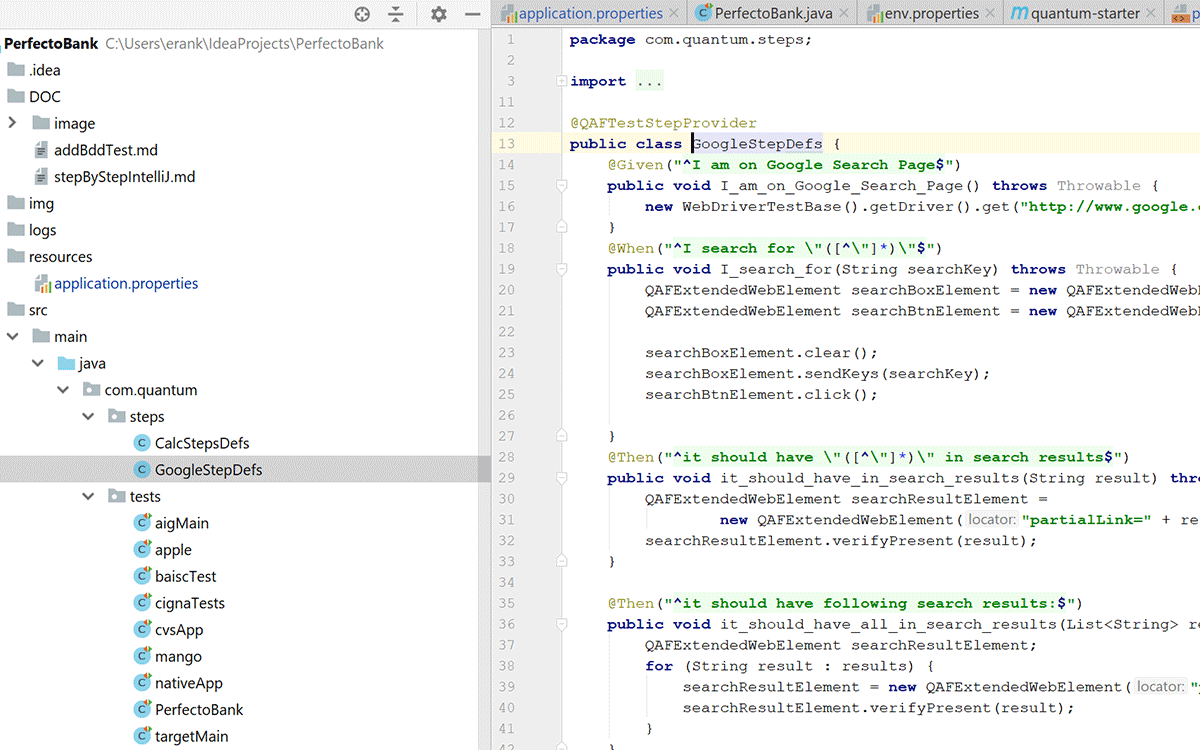The height and width of the screenshot is (750, 1200).
Task: Select the main folder label
Action: (x=71, y=337)
